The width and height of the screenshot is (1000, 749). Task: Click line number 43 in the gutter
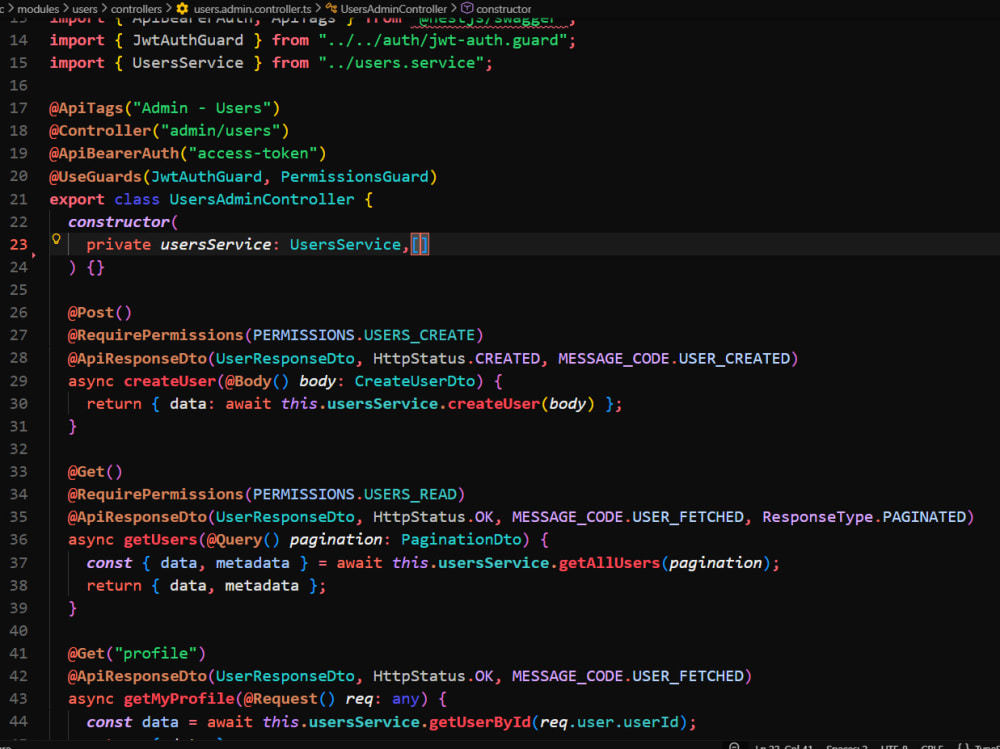(19, 699)
